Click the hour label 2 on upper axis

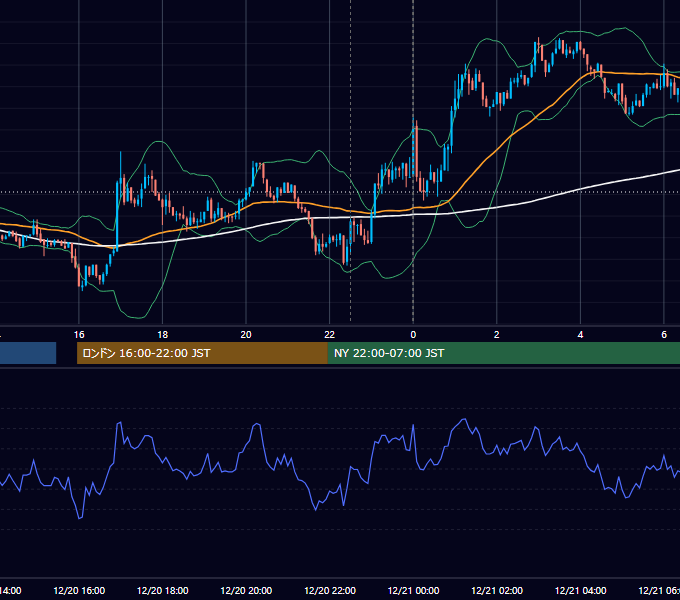point(497,335)
